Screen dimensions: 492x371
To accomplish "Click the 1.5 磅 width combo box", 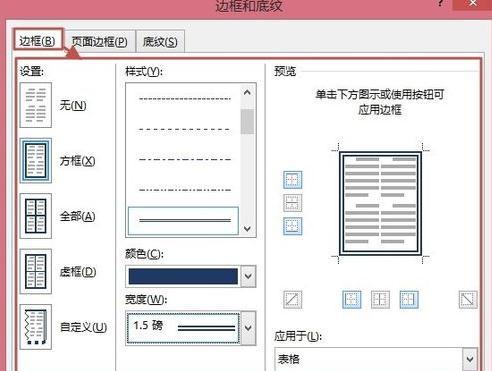I will click(191, 328).
